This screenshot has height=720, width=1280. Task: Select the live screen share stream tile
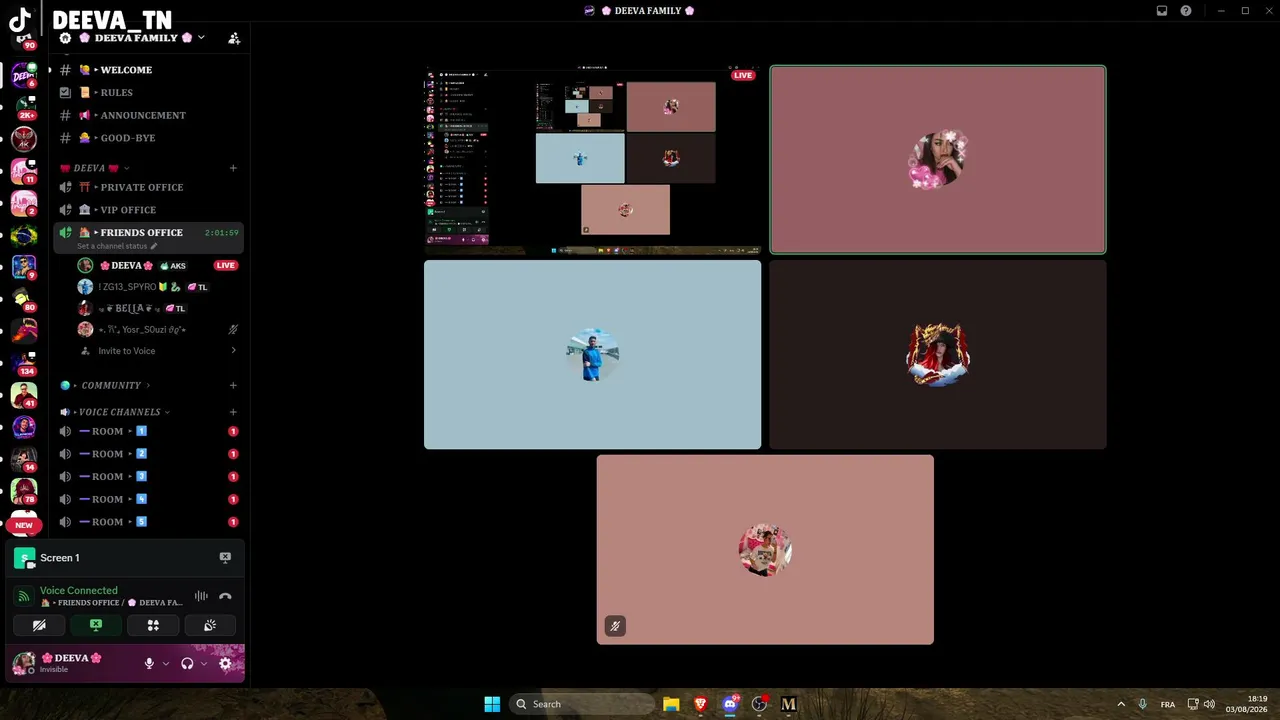pyautogui.click(x=592, y=160)
